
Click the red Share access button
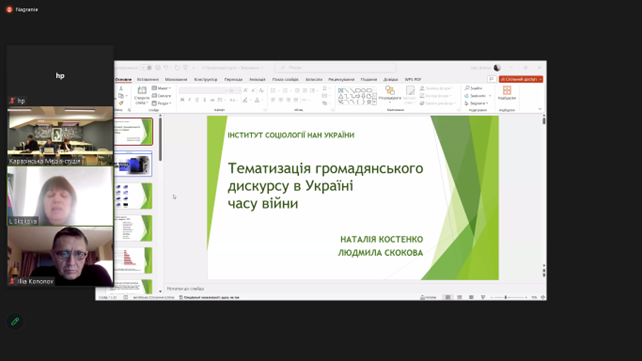pos(521,79)
